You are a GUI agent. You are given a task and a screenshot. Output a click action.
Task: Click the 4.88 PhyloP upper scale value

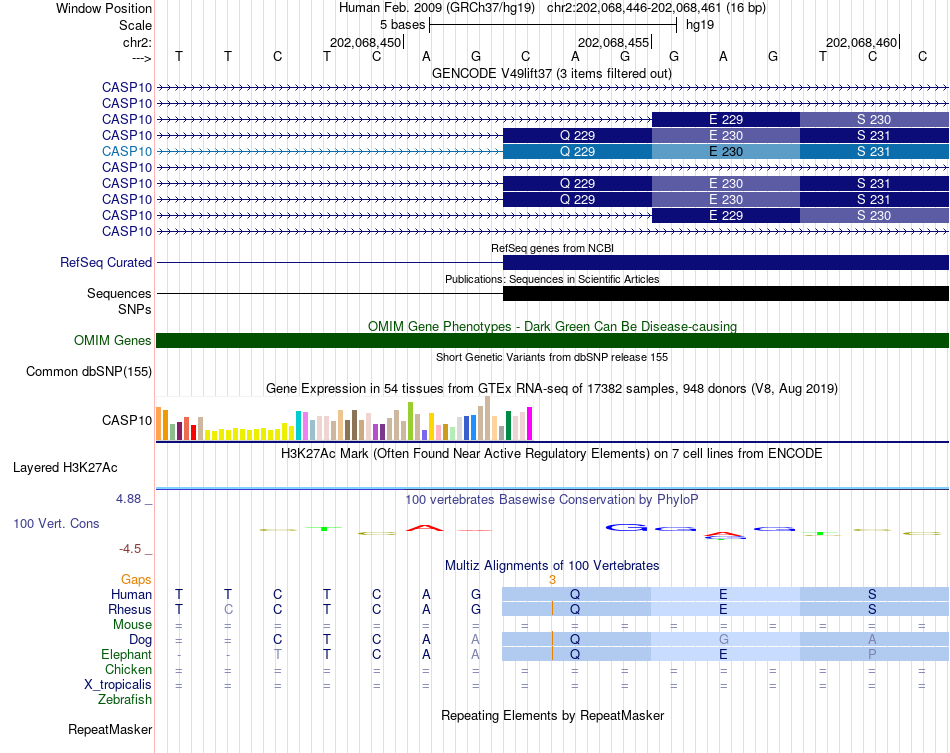128,499
